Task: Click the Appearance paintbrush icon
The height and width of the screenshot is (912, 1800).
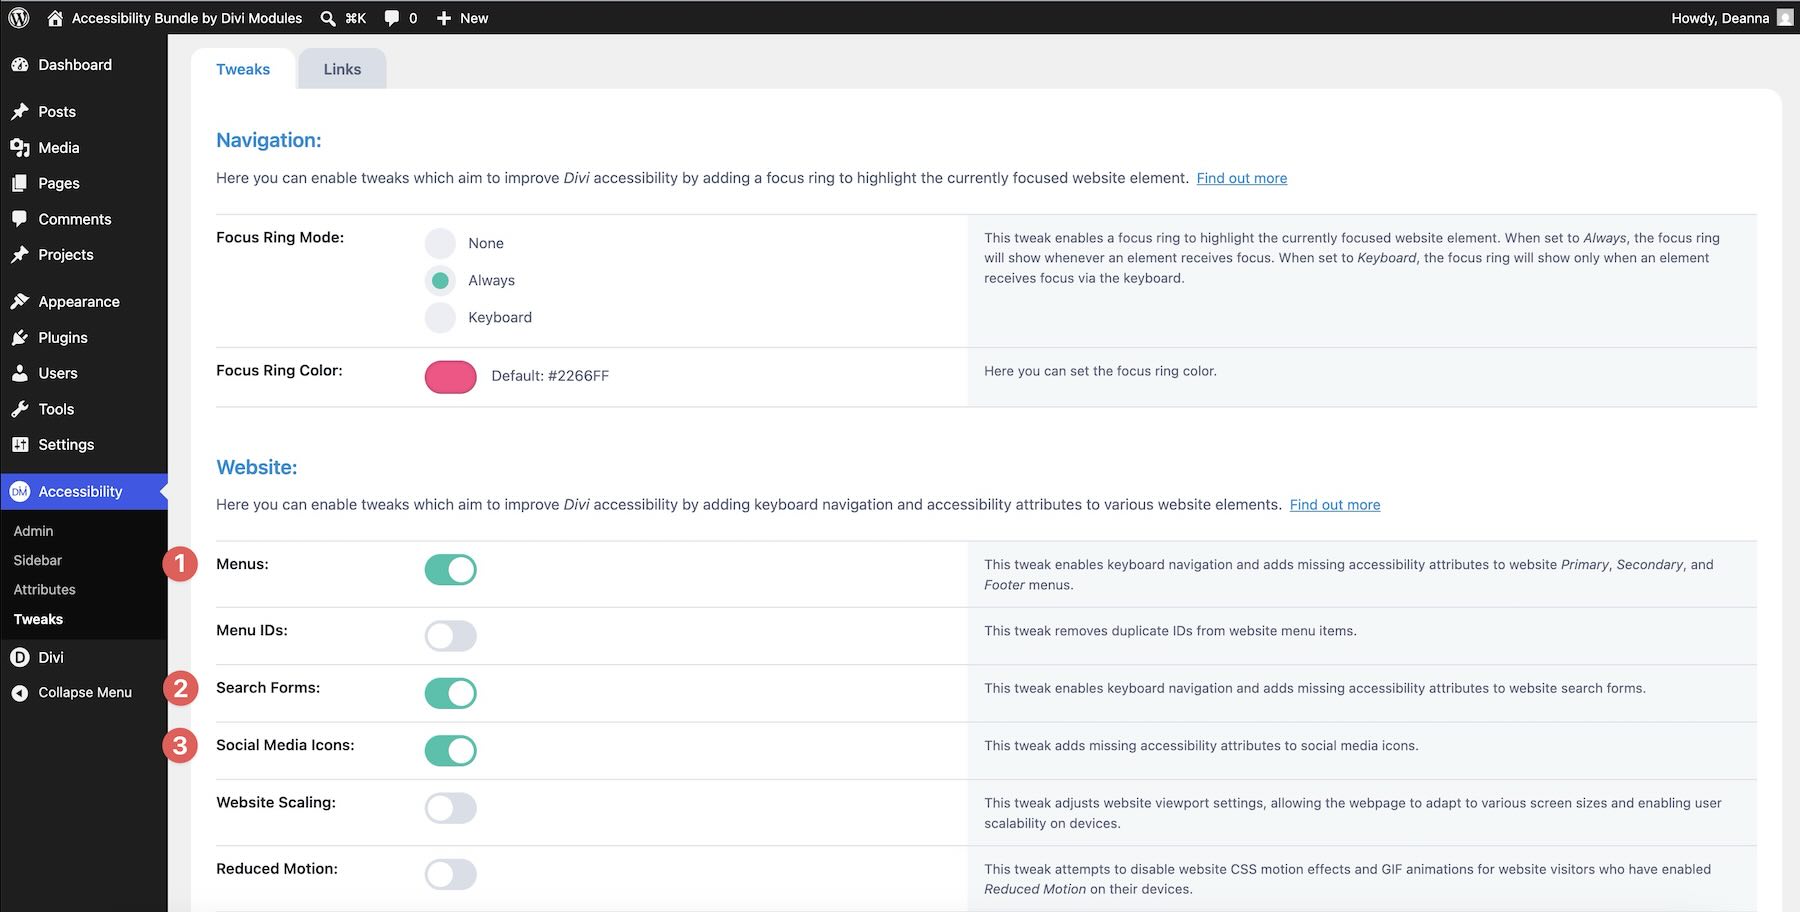Action: point(20,301)
